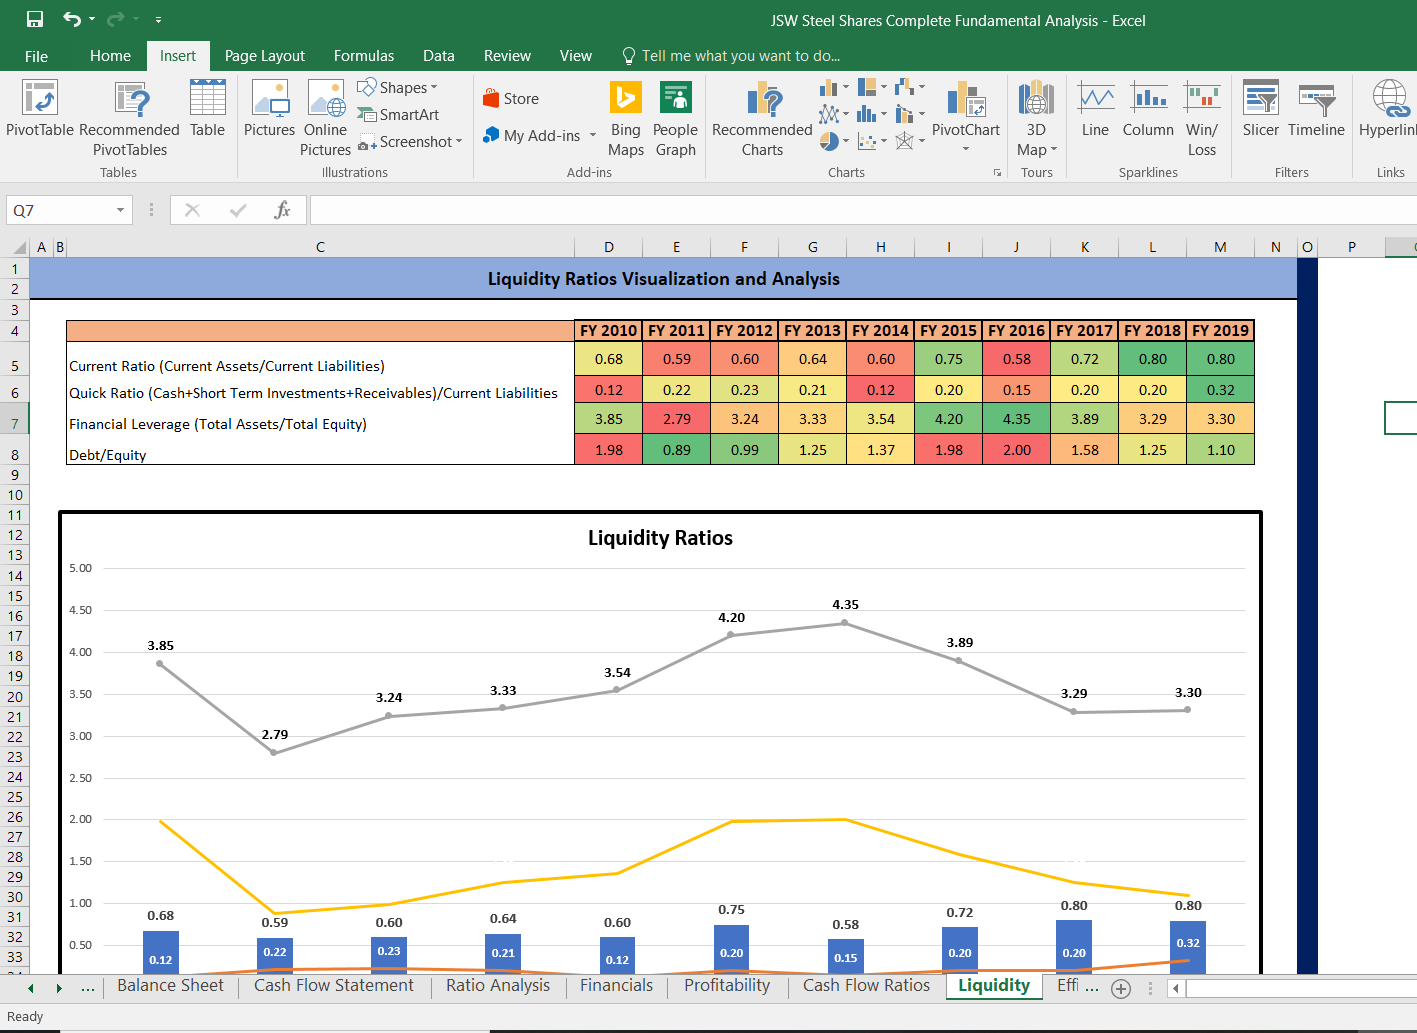Click in the formula bar

862,210
